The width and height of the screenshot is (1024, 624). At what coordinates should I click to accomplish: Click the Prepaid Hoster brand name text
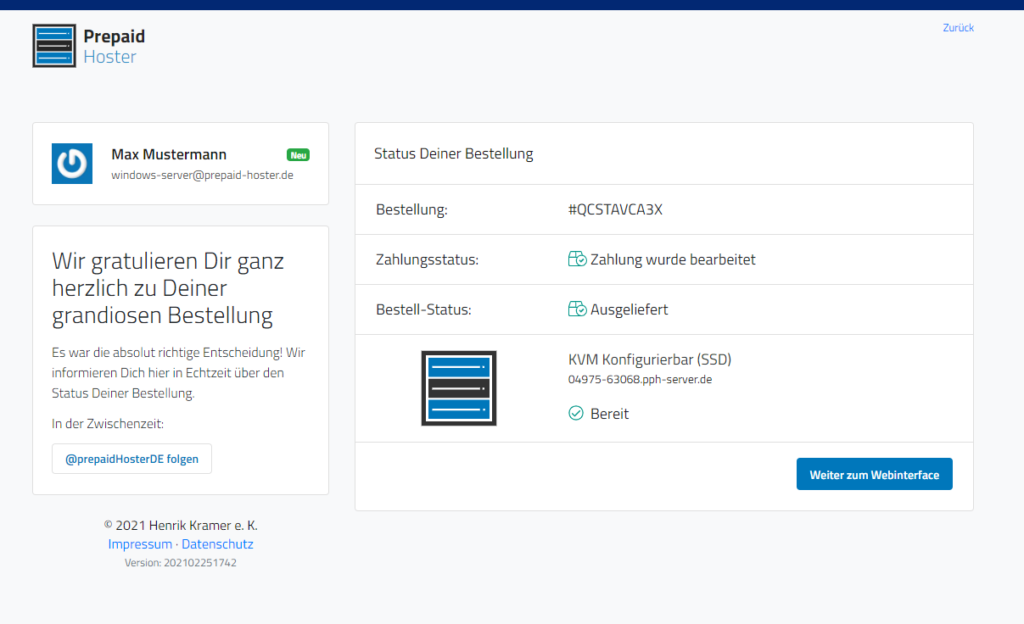tap(114, 46)
